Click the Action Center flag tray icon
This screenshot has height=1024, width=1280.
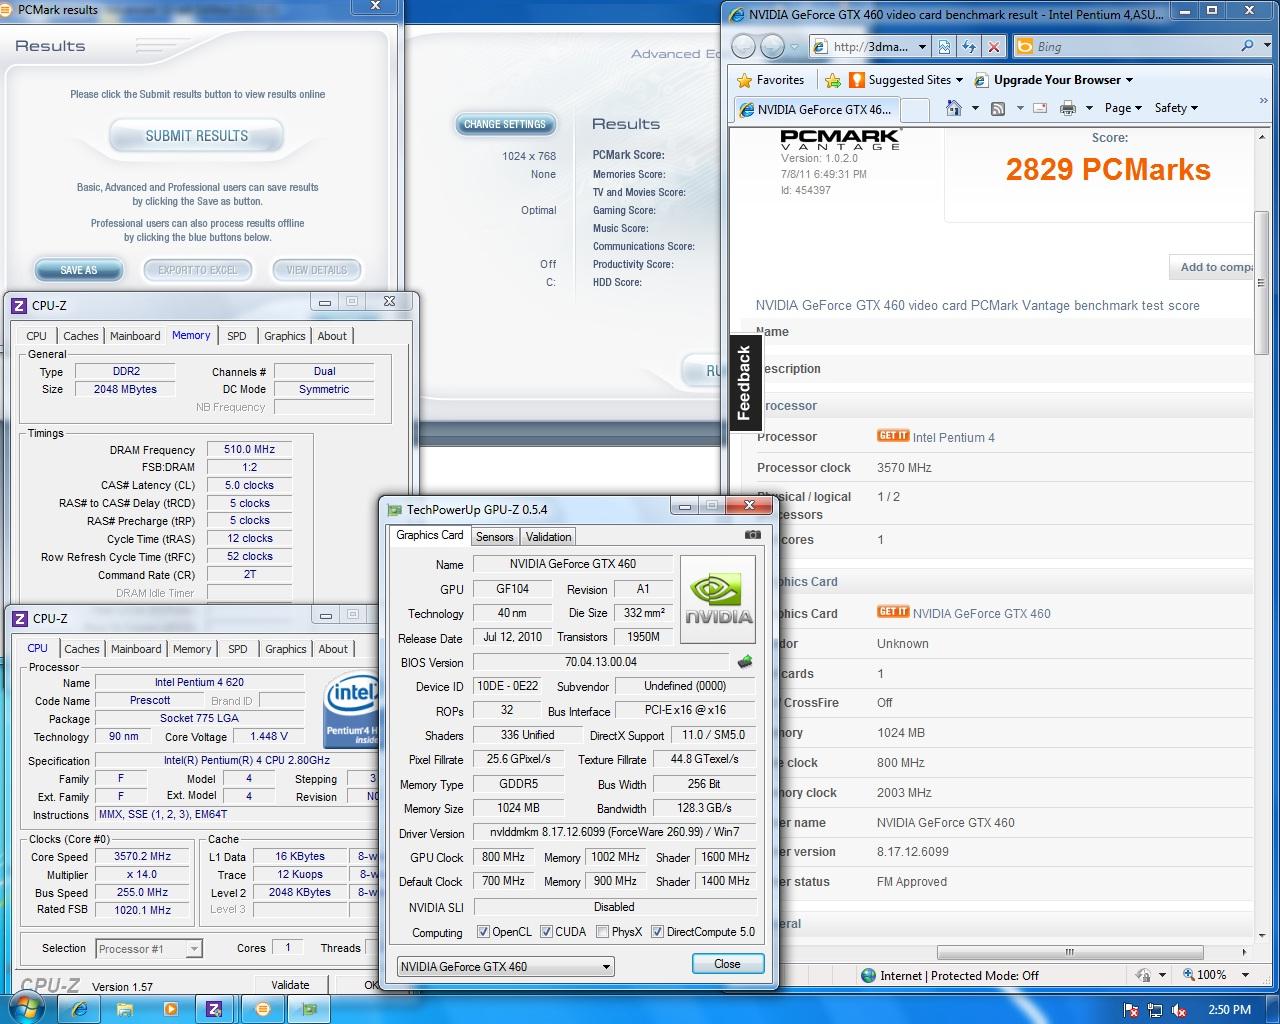pos(1131,1010)
